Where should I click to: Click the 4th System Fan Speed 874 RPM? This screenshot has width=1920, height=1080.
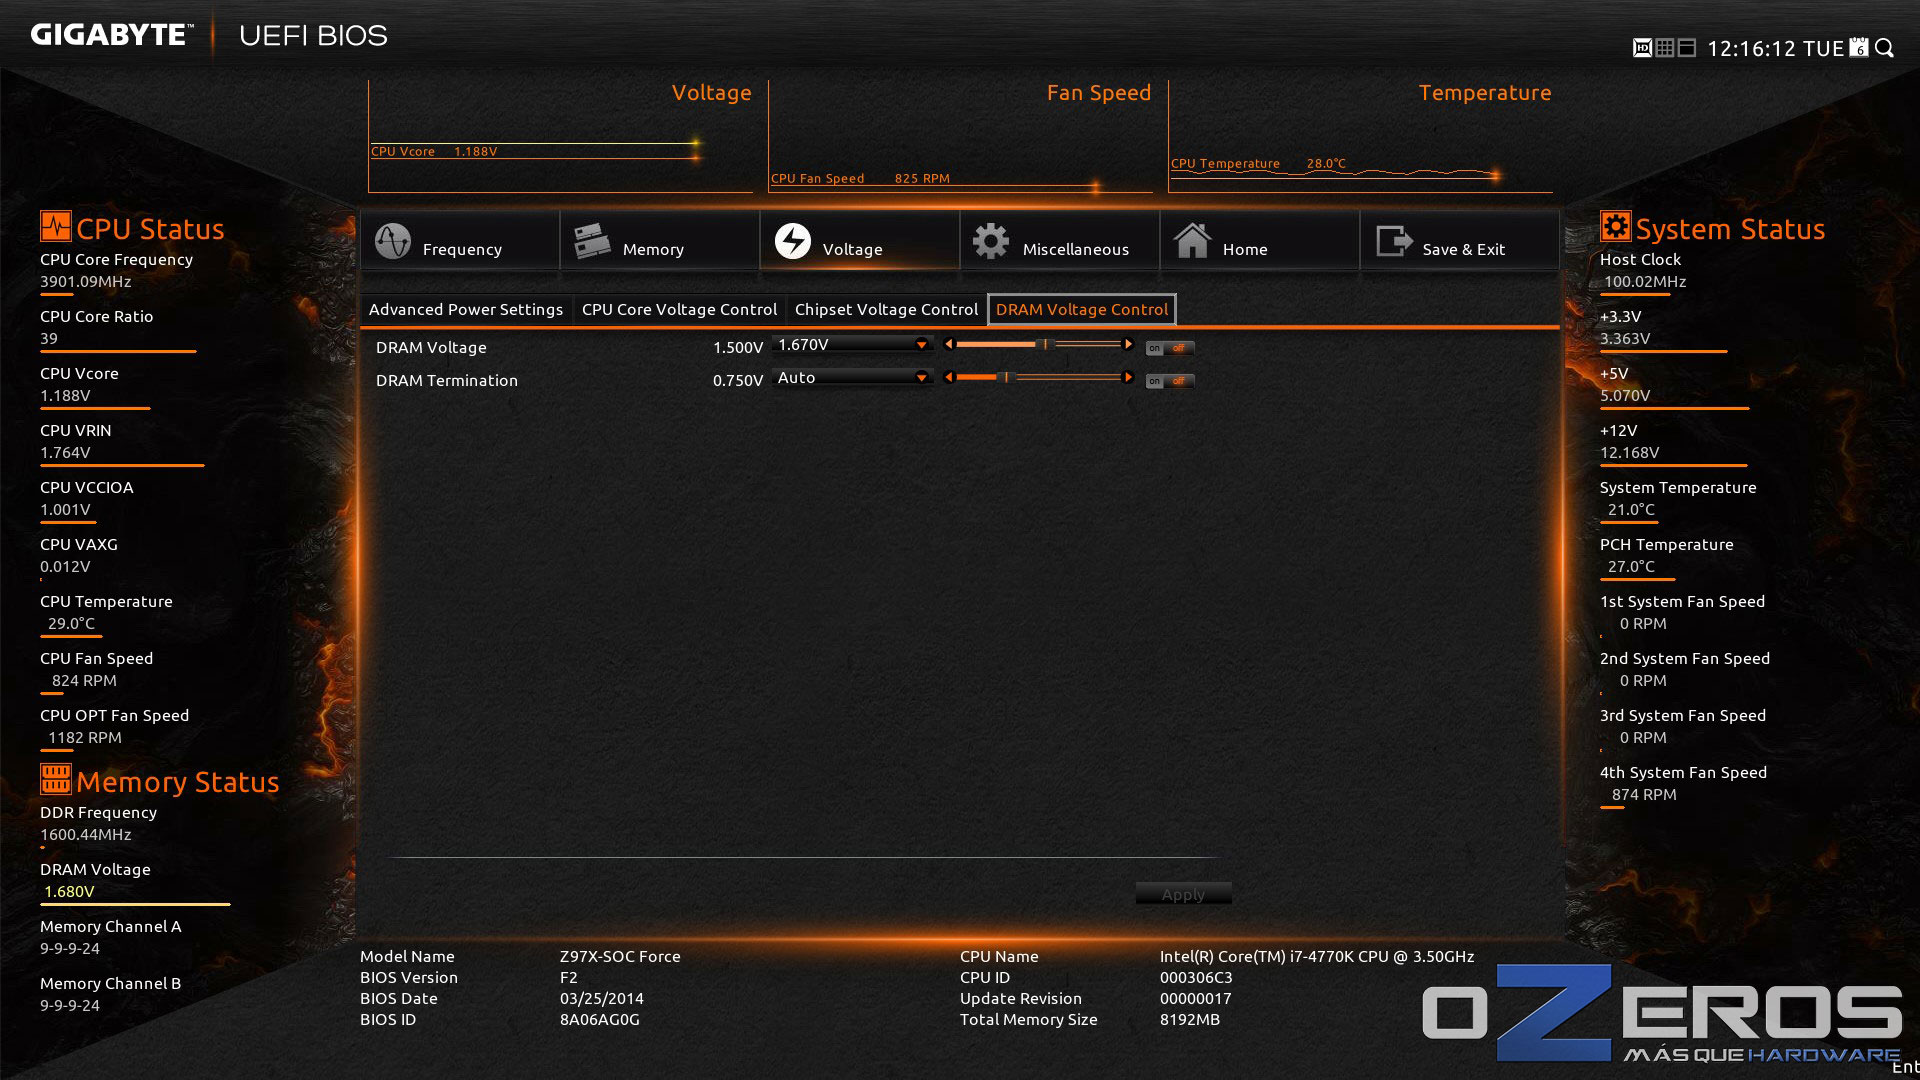tap(1644, 795)
